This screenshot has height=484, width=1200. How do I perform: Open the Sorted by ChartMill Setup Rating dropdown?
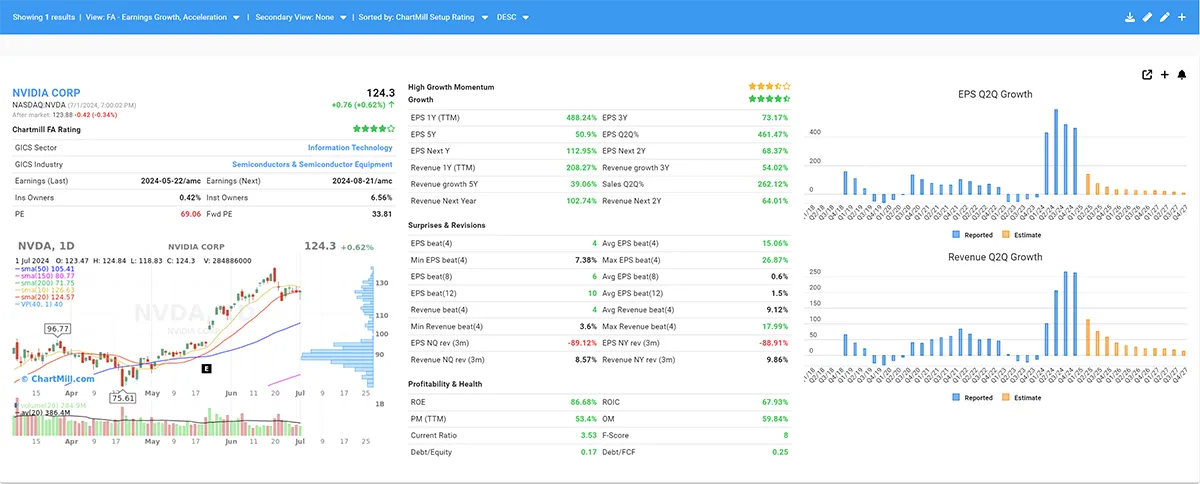coord(422,17)
